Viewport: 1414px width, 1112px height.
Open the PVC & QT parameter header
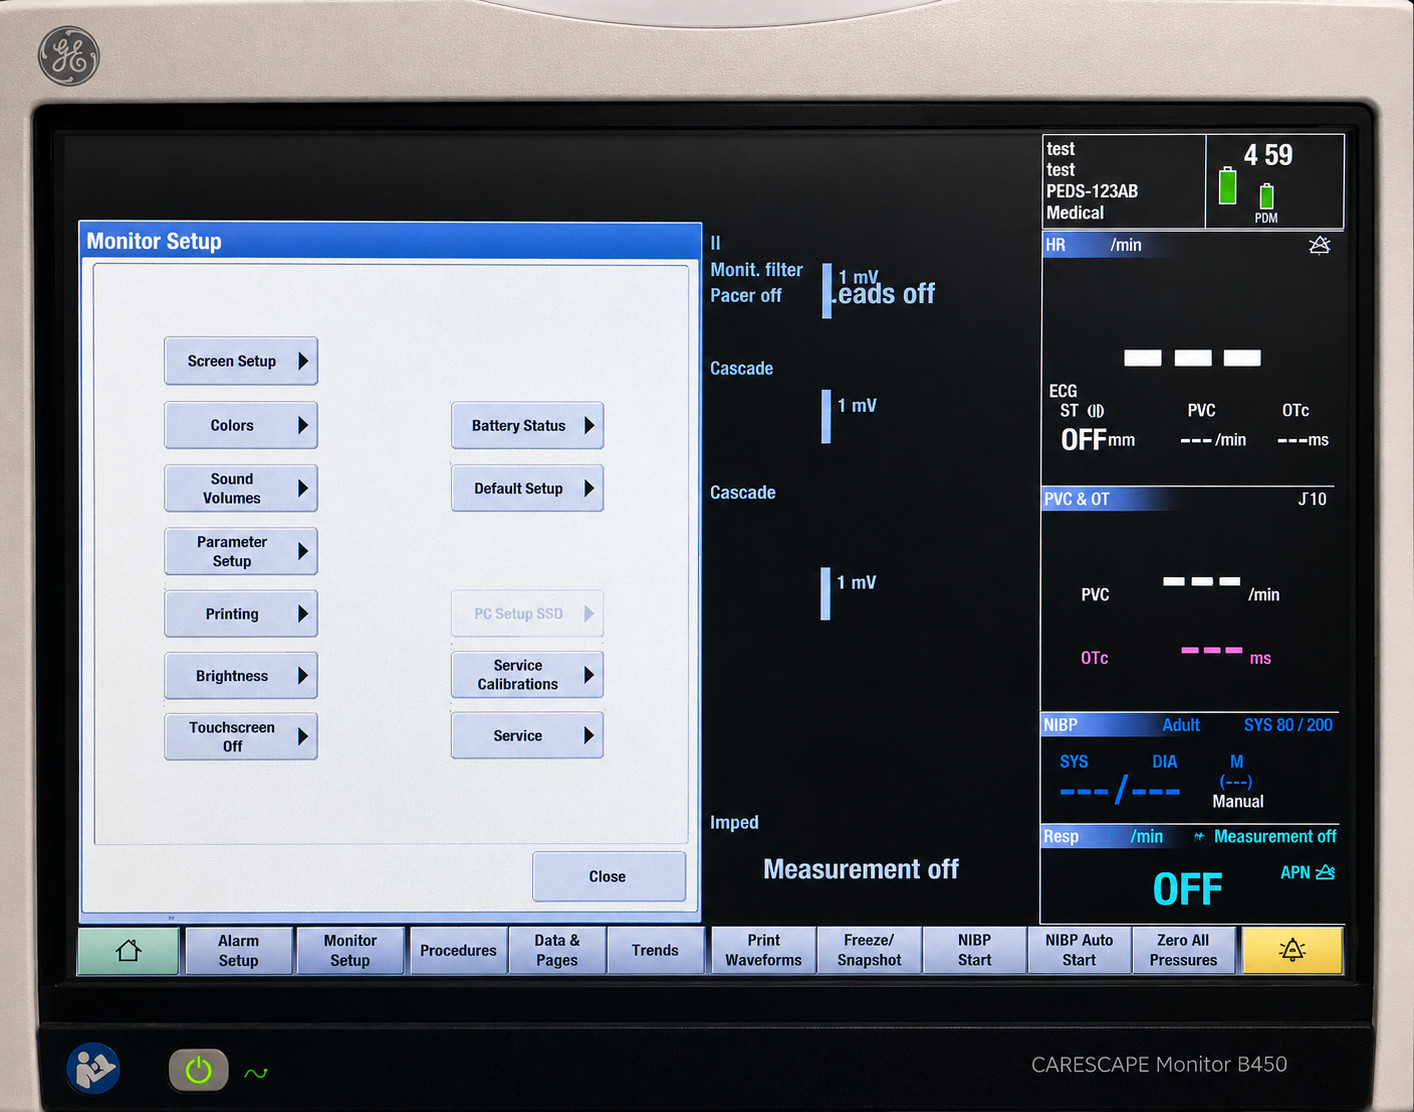click(x=1190, y=499)
